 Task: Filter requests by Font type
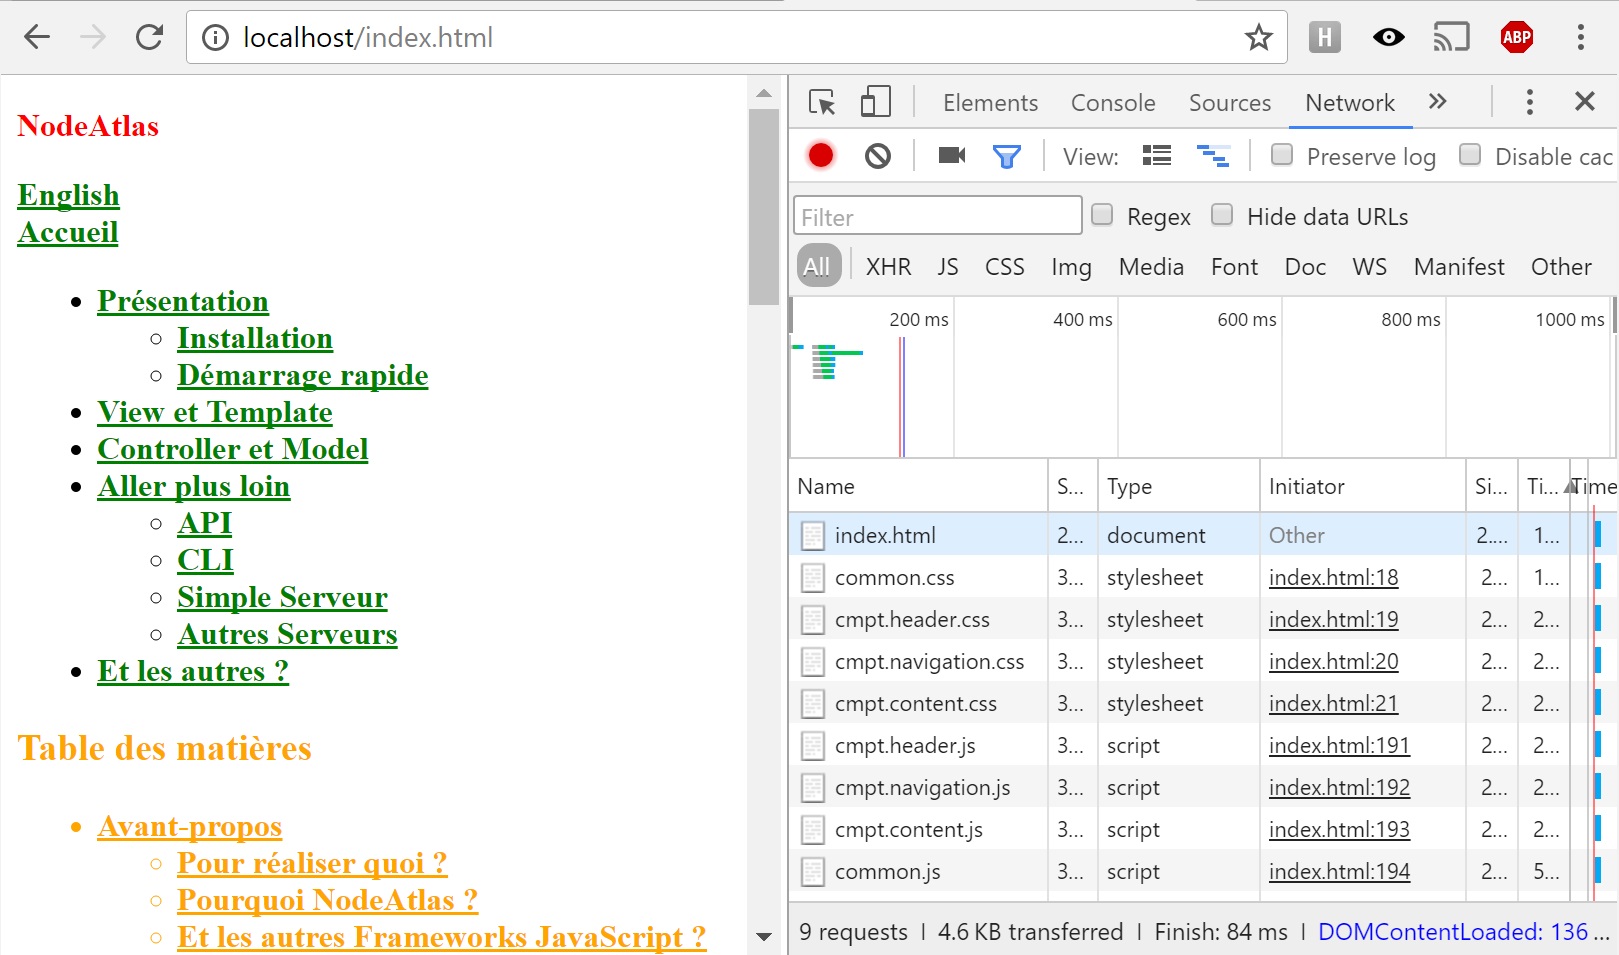click(1234, 267)
